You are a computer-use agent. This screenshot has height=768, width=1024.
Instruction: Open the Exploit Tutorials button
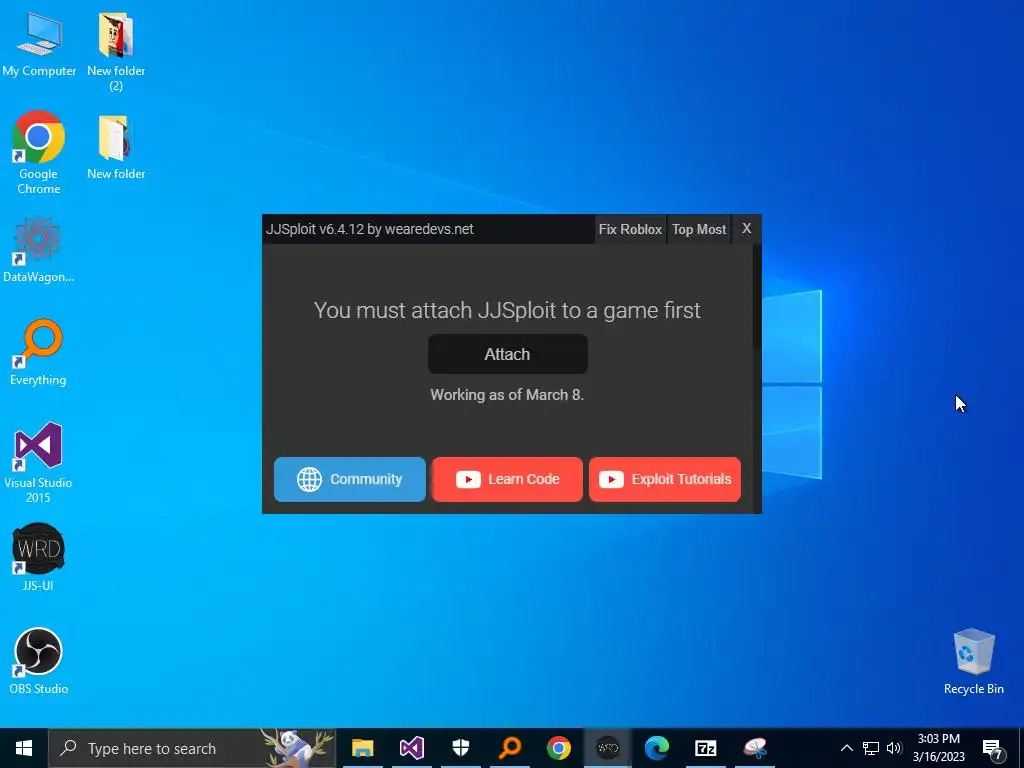point(665,479)
